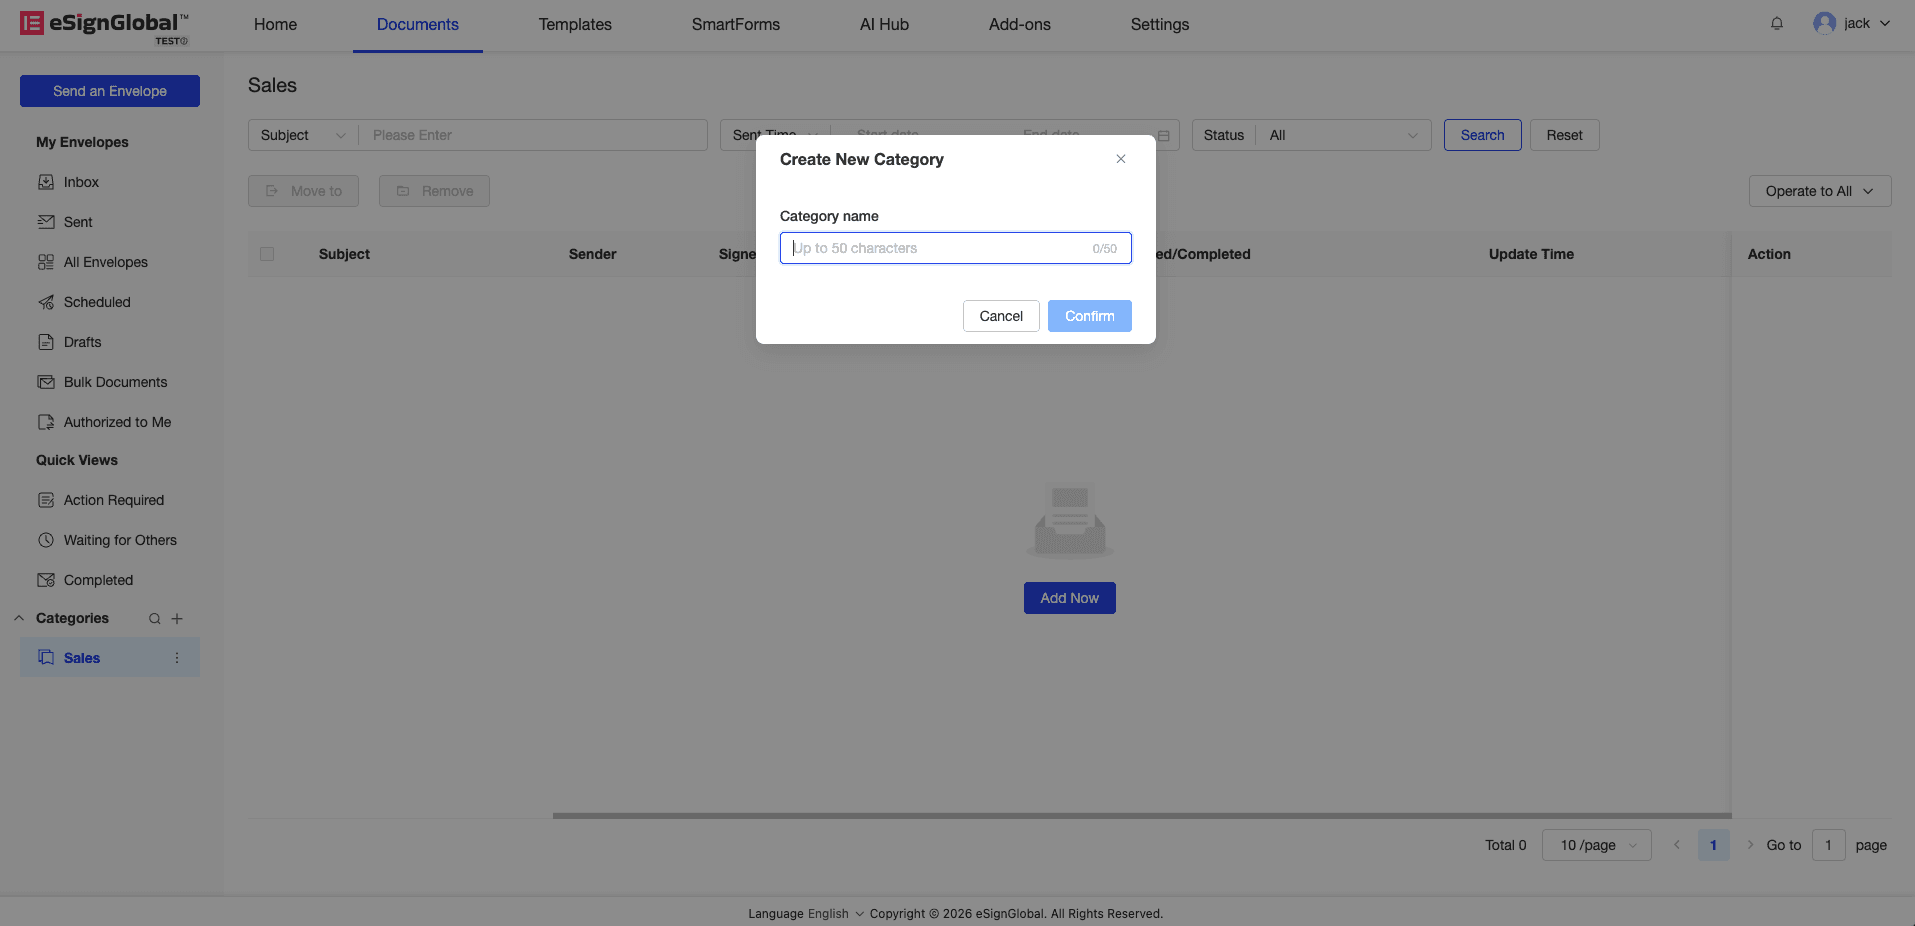Close the Create New Category dialog

(1121, 159)
